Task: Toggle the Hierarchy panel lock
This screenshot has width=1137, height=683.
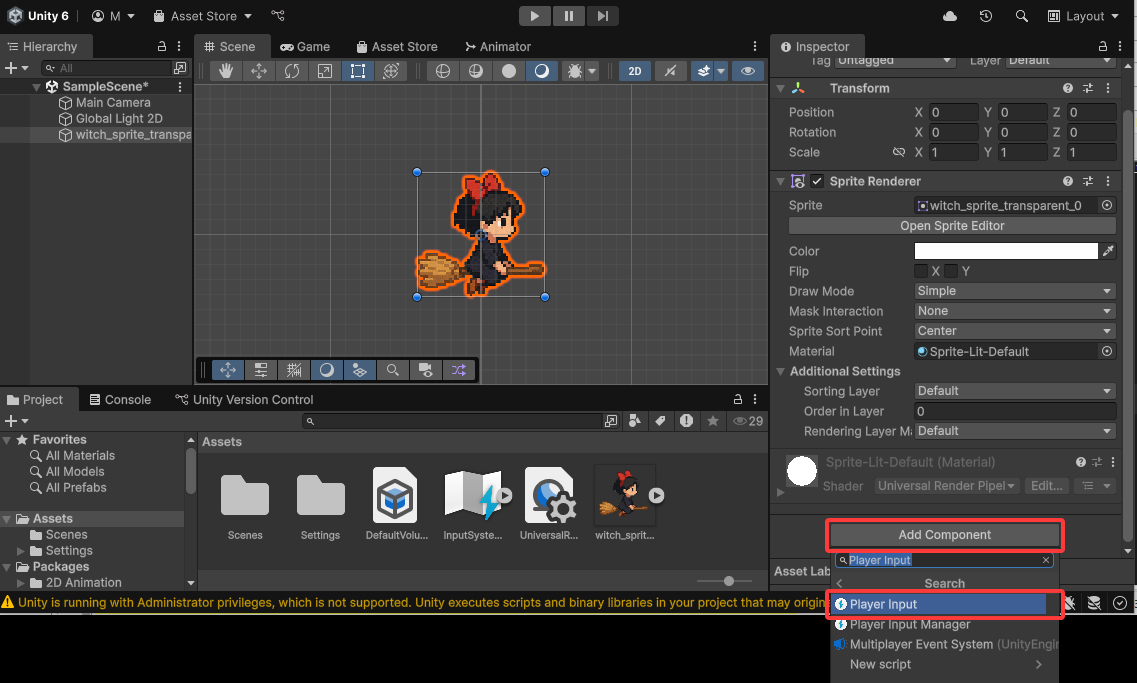Action: point(162,46)
